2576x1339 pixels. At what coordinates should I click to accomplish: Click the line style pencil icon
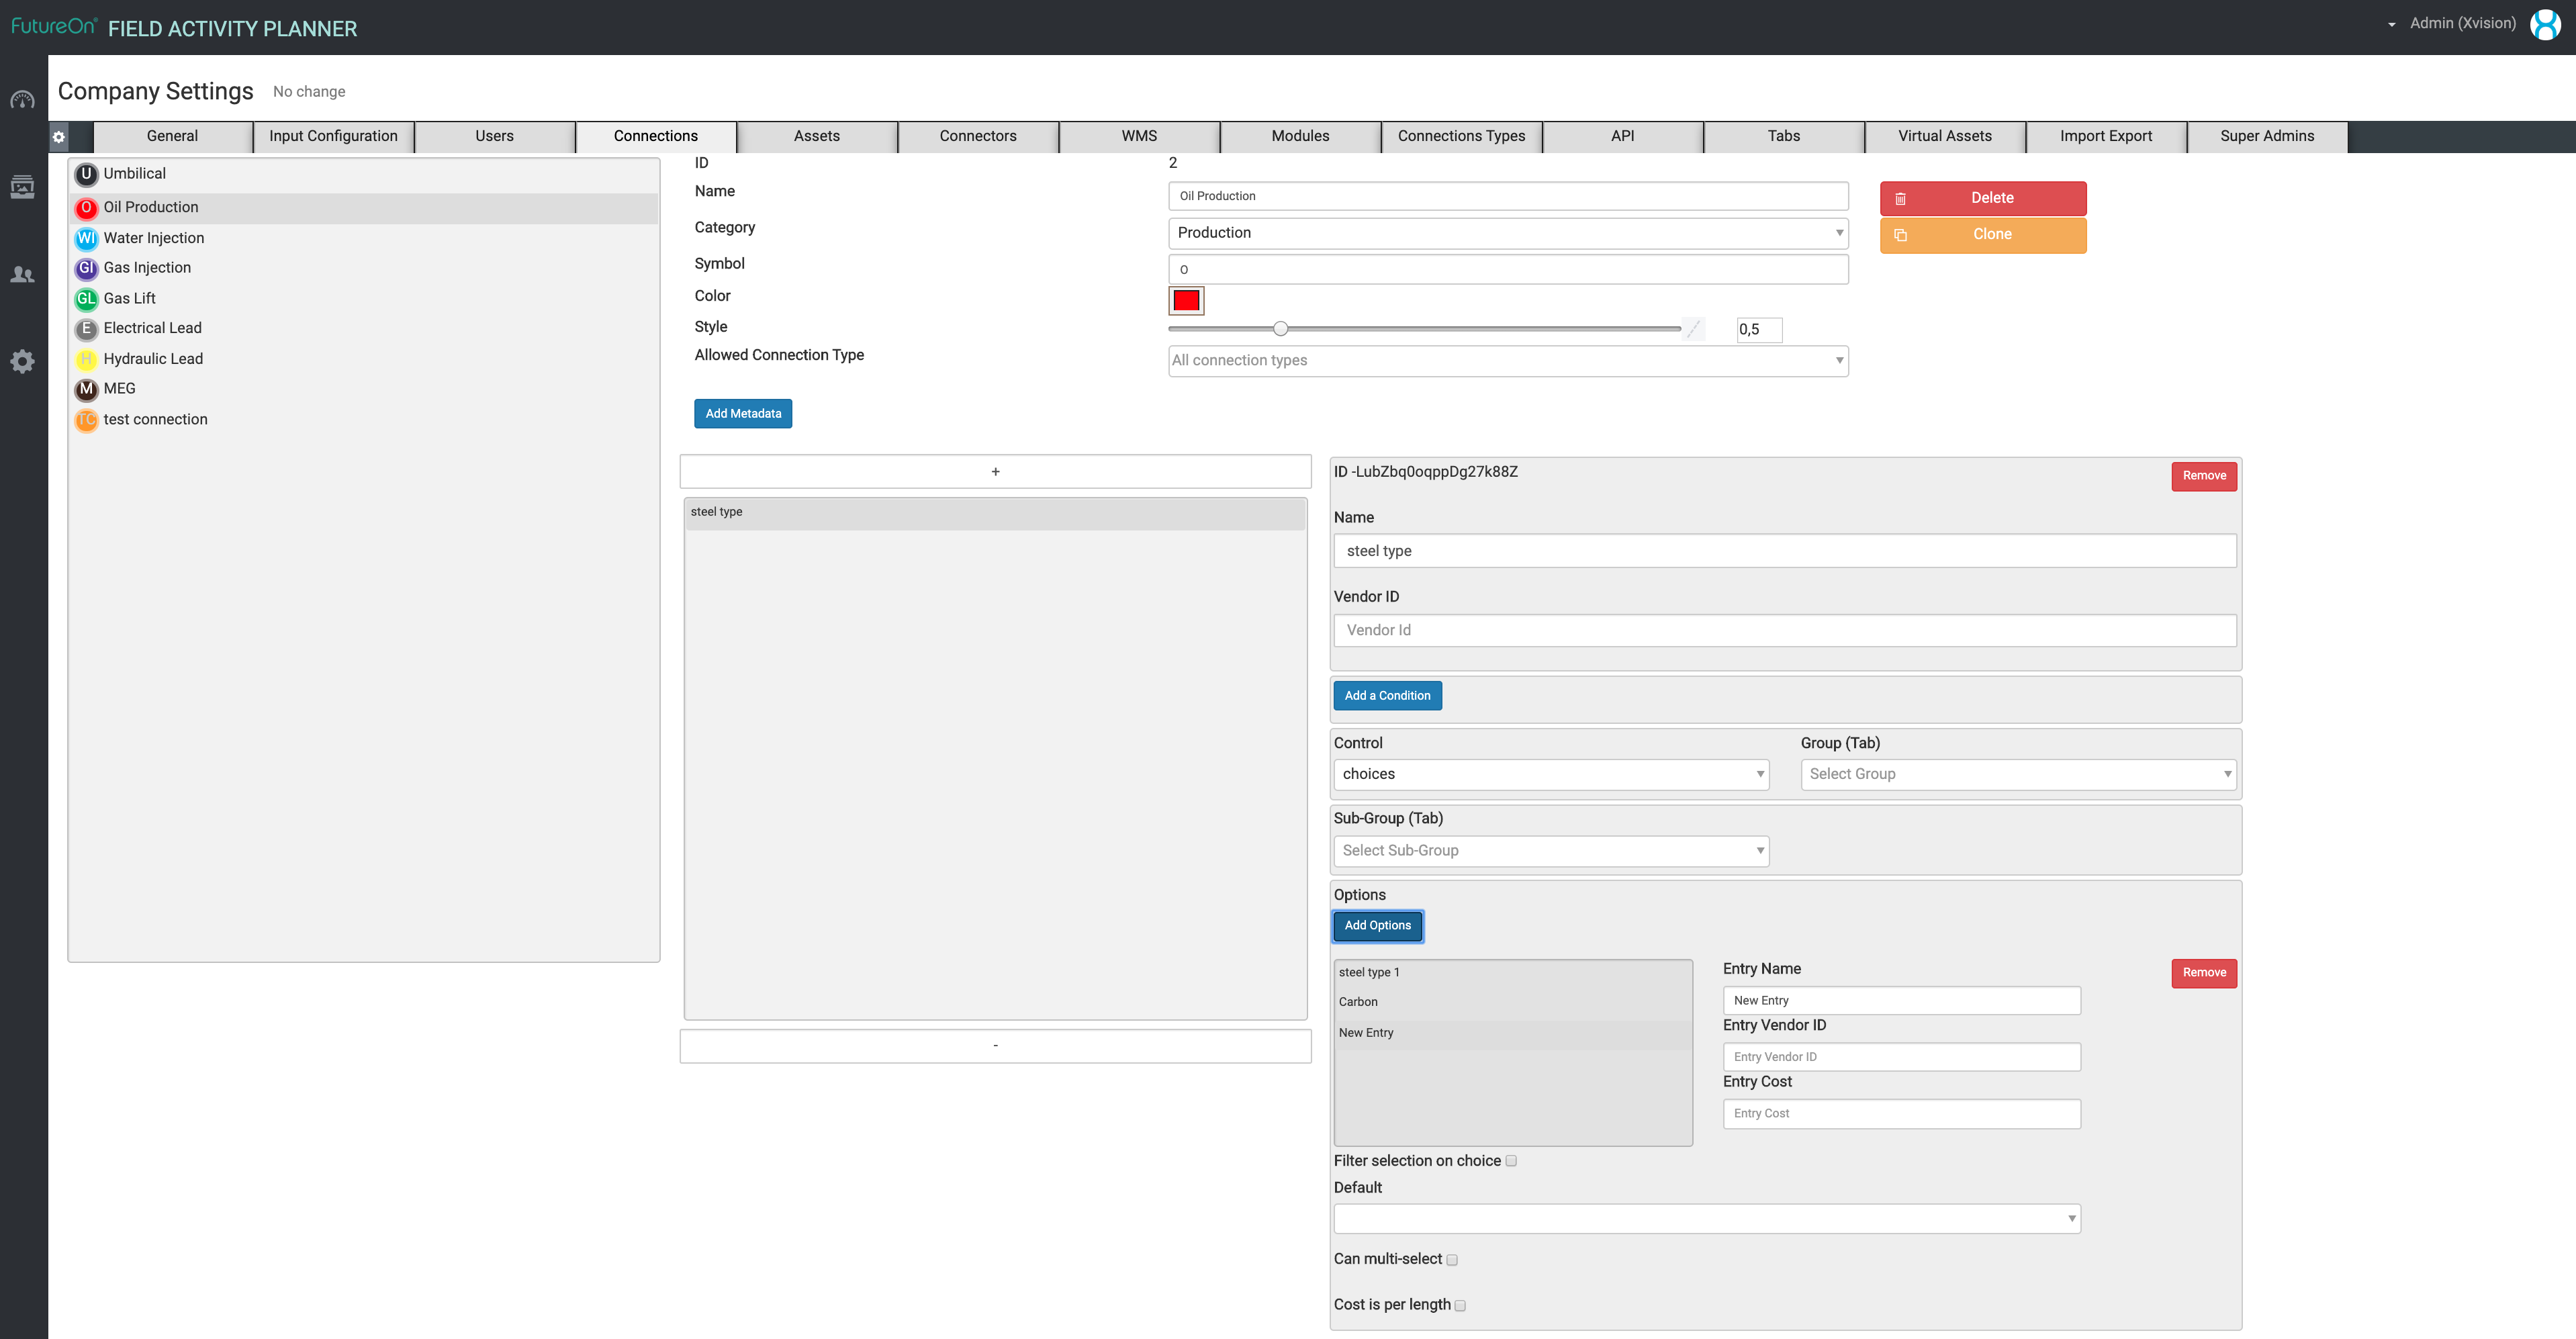[1693, 329]
